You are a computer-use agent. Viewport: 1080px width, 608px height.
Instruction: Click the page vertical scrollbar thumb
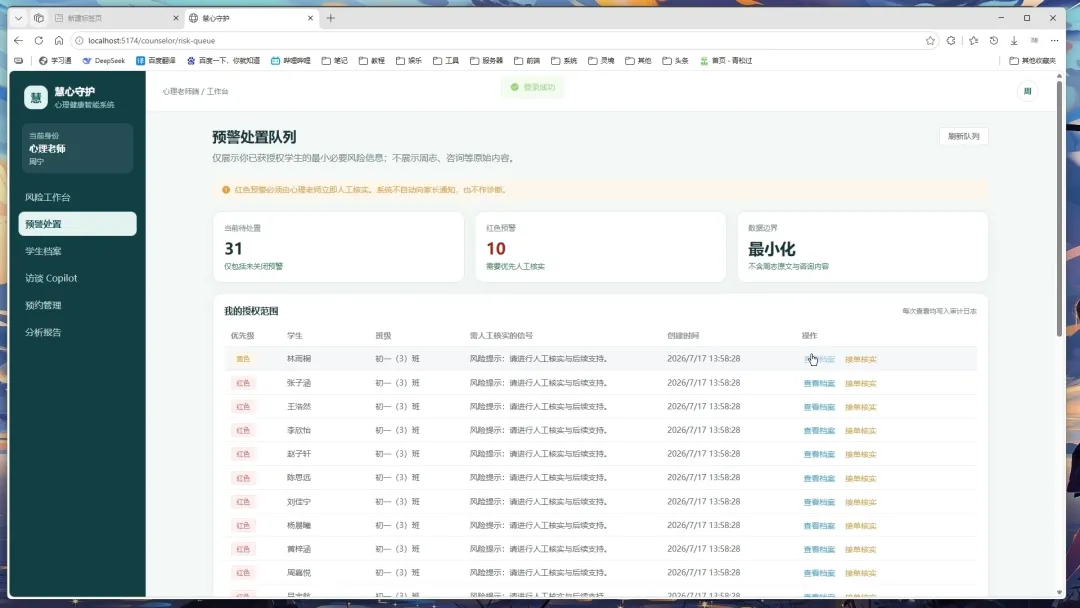[1059, 207]
